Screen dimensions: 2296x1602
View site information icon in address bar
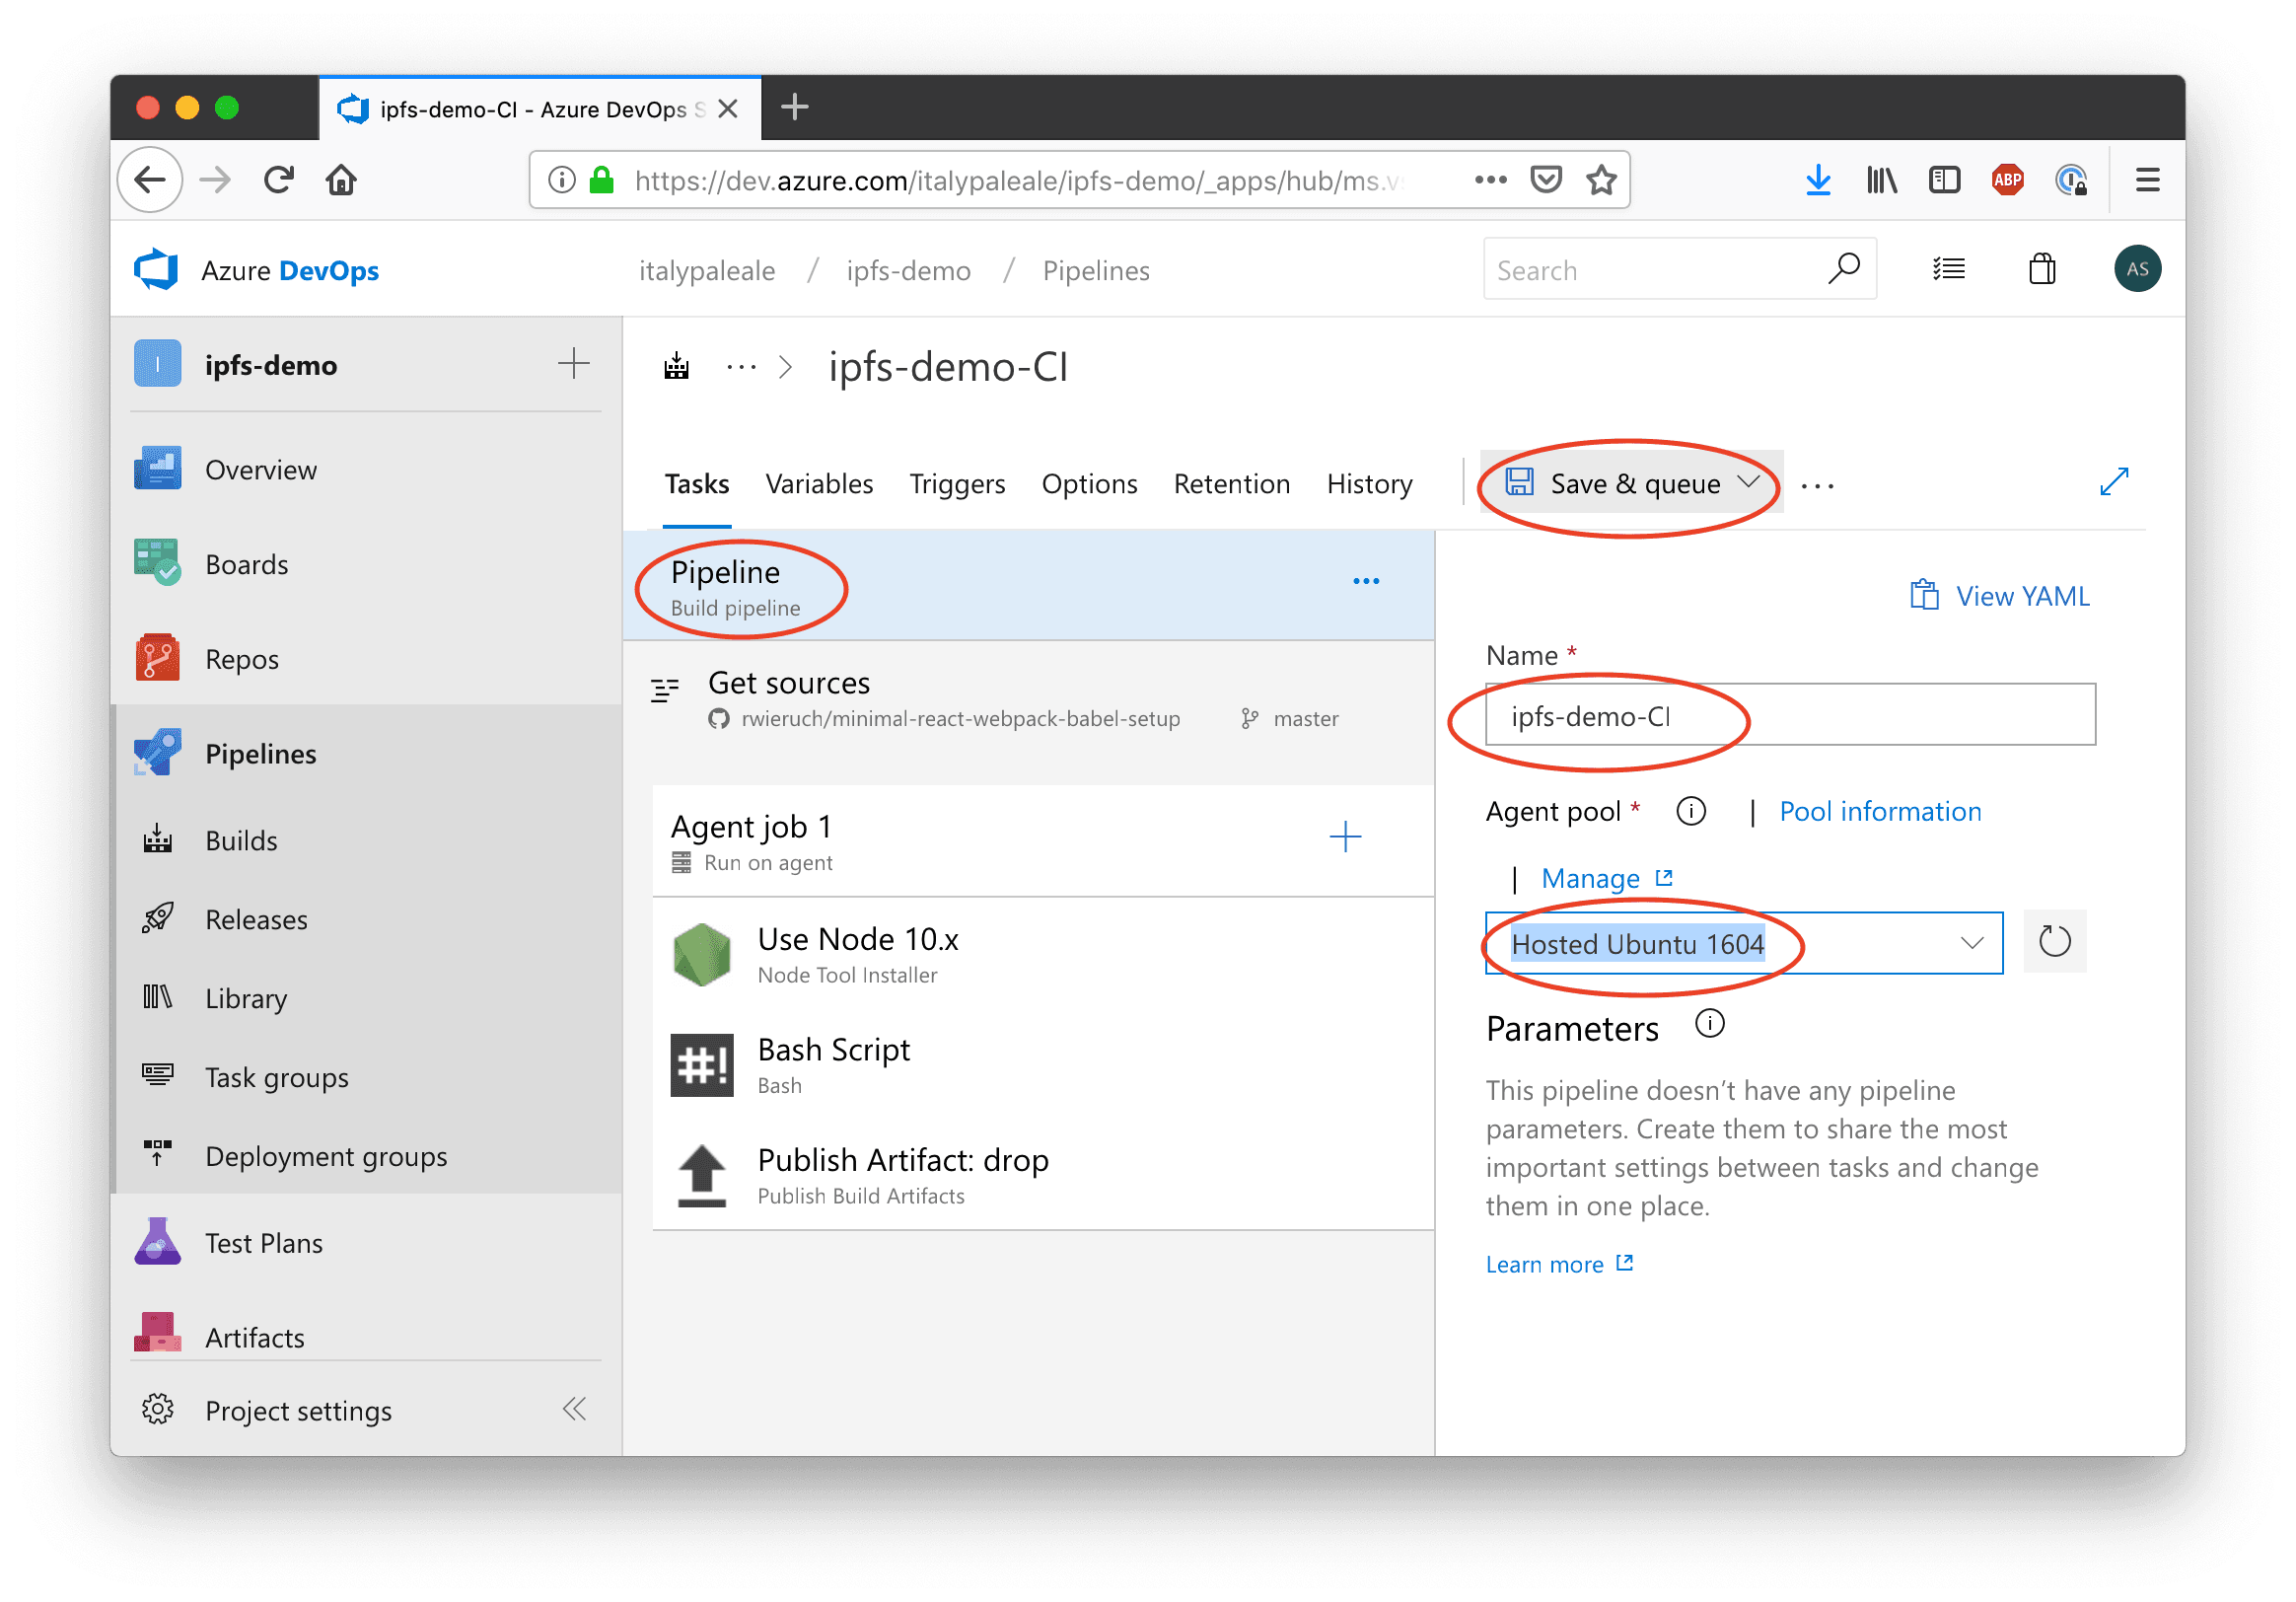point(562,180)
